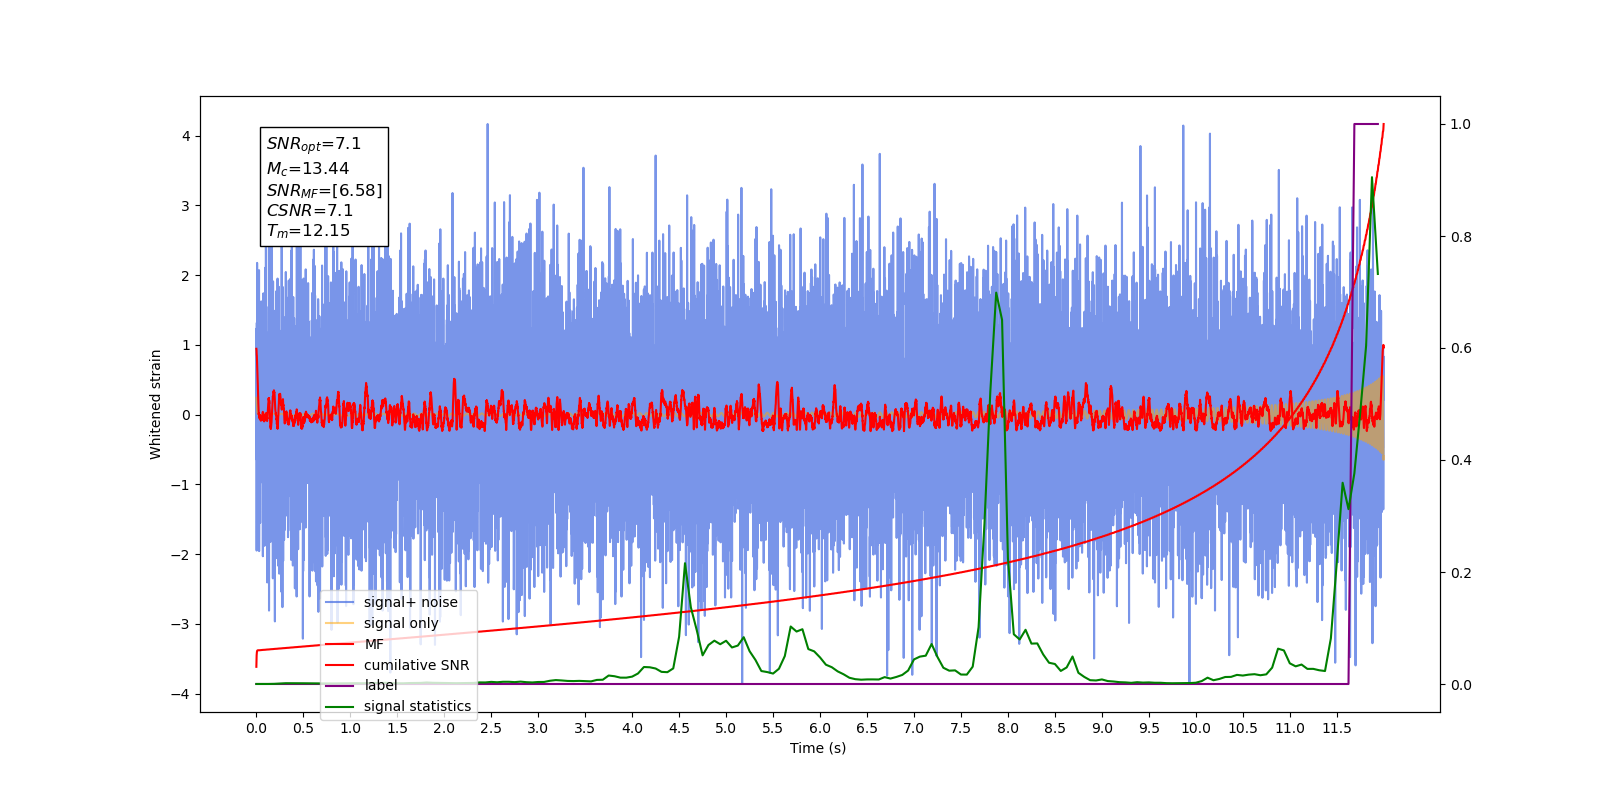Click the green signal statistics peak near 8.0 s
Viewport: 1600px width, 800px height.
coord(996,294)
